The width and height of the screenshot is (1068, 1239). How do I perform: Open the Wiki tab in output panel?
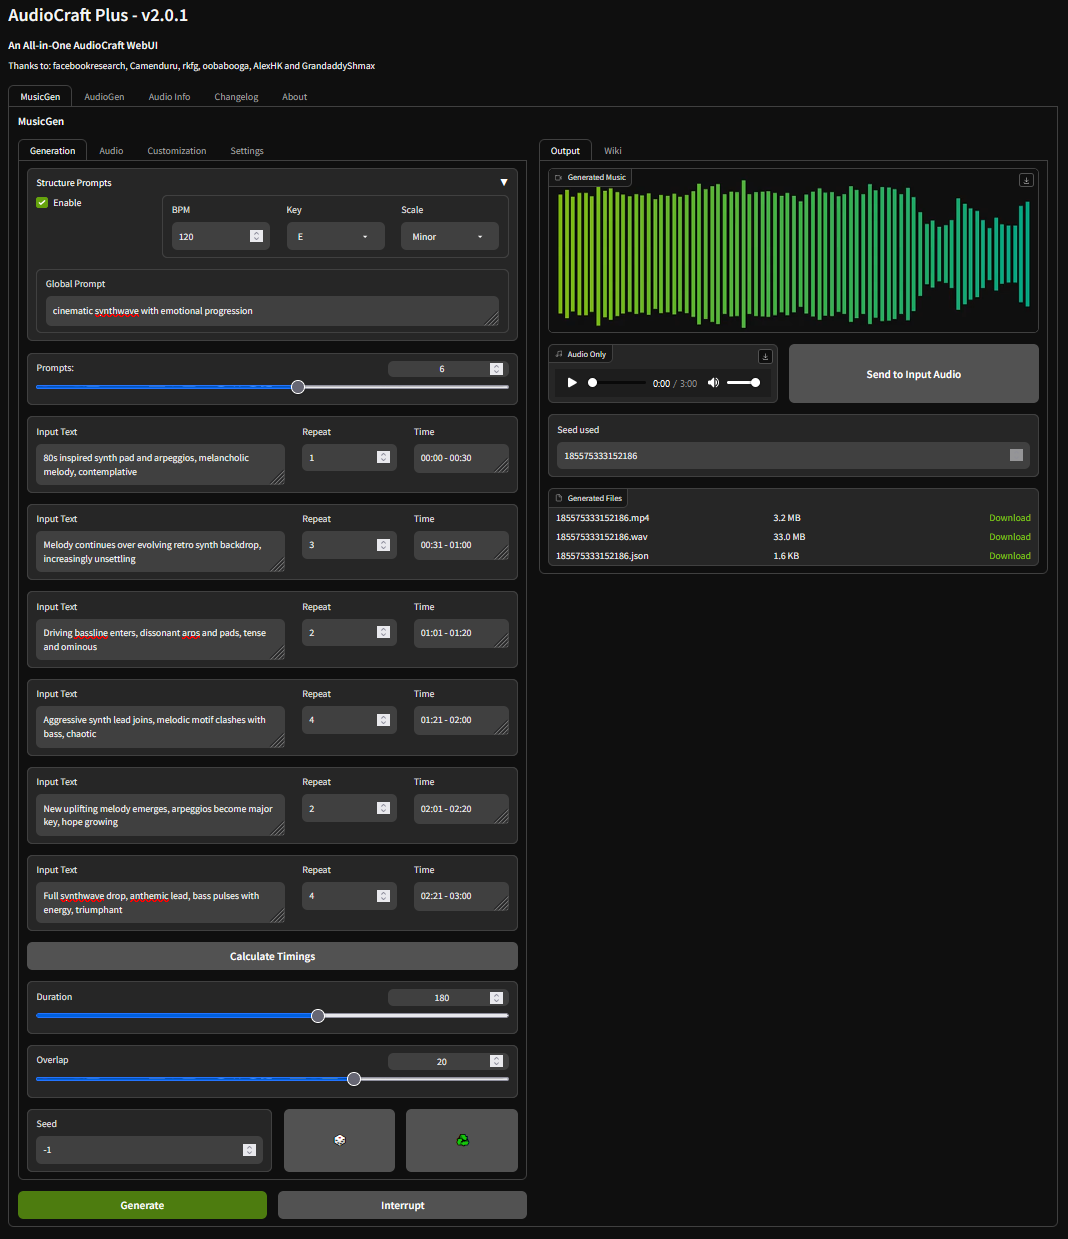tap(612, 150)
